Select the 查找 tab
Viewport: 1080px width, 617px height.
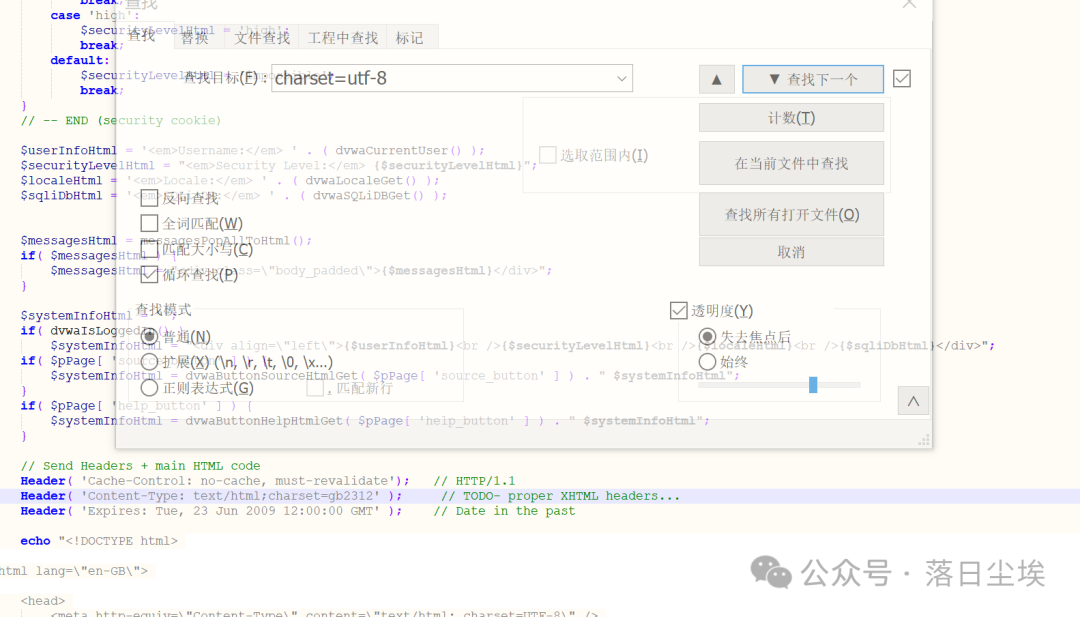142,35
